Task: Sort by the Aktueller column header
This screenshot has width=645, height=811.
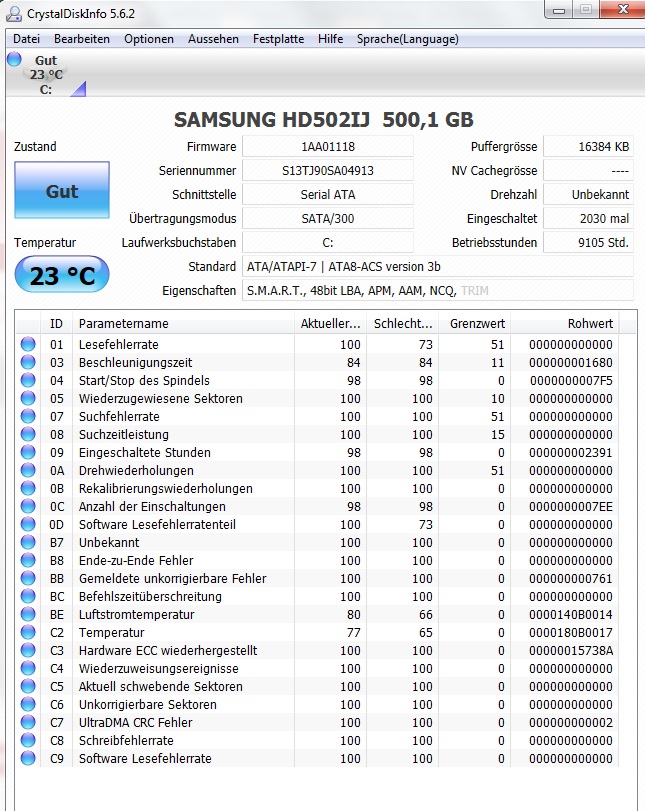Action: [x=330, y=324]
